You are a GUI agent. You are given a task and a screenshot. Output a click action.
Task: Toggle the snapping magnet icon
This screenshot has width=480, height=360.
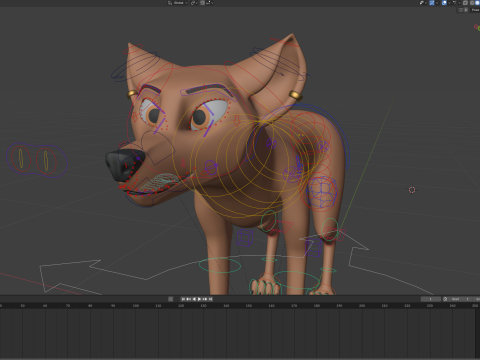click(x=202, y=3)
